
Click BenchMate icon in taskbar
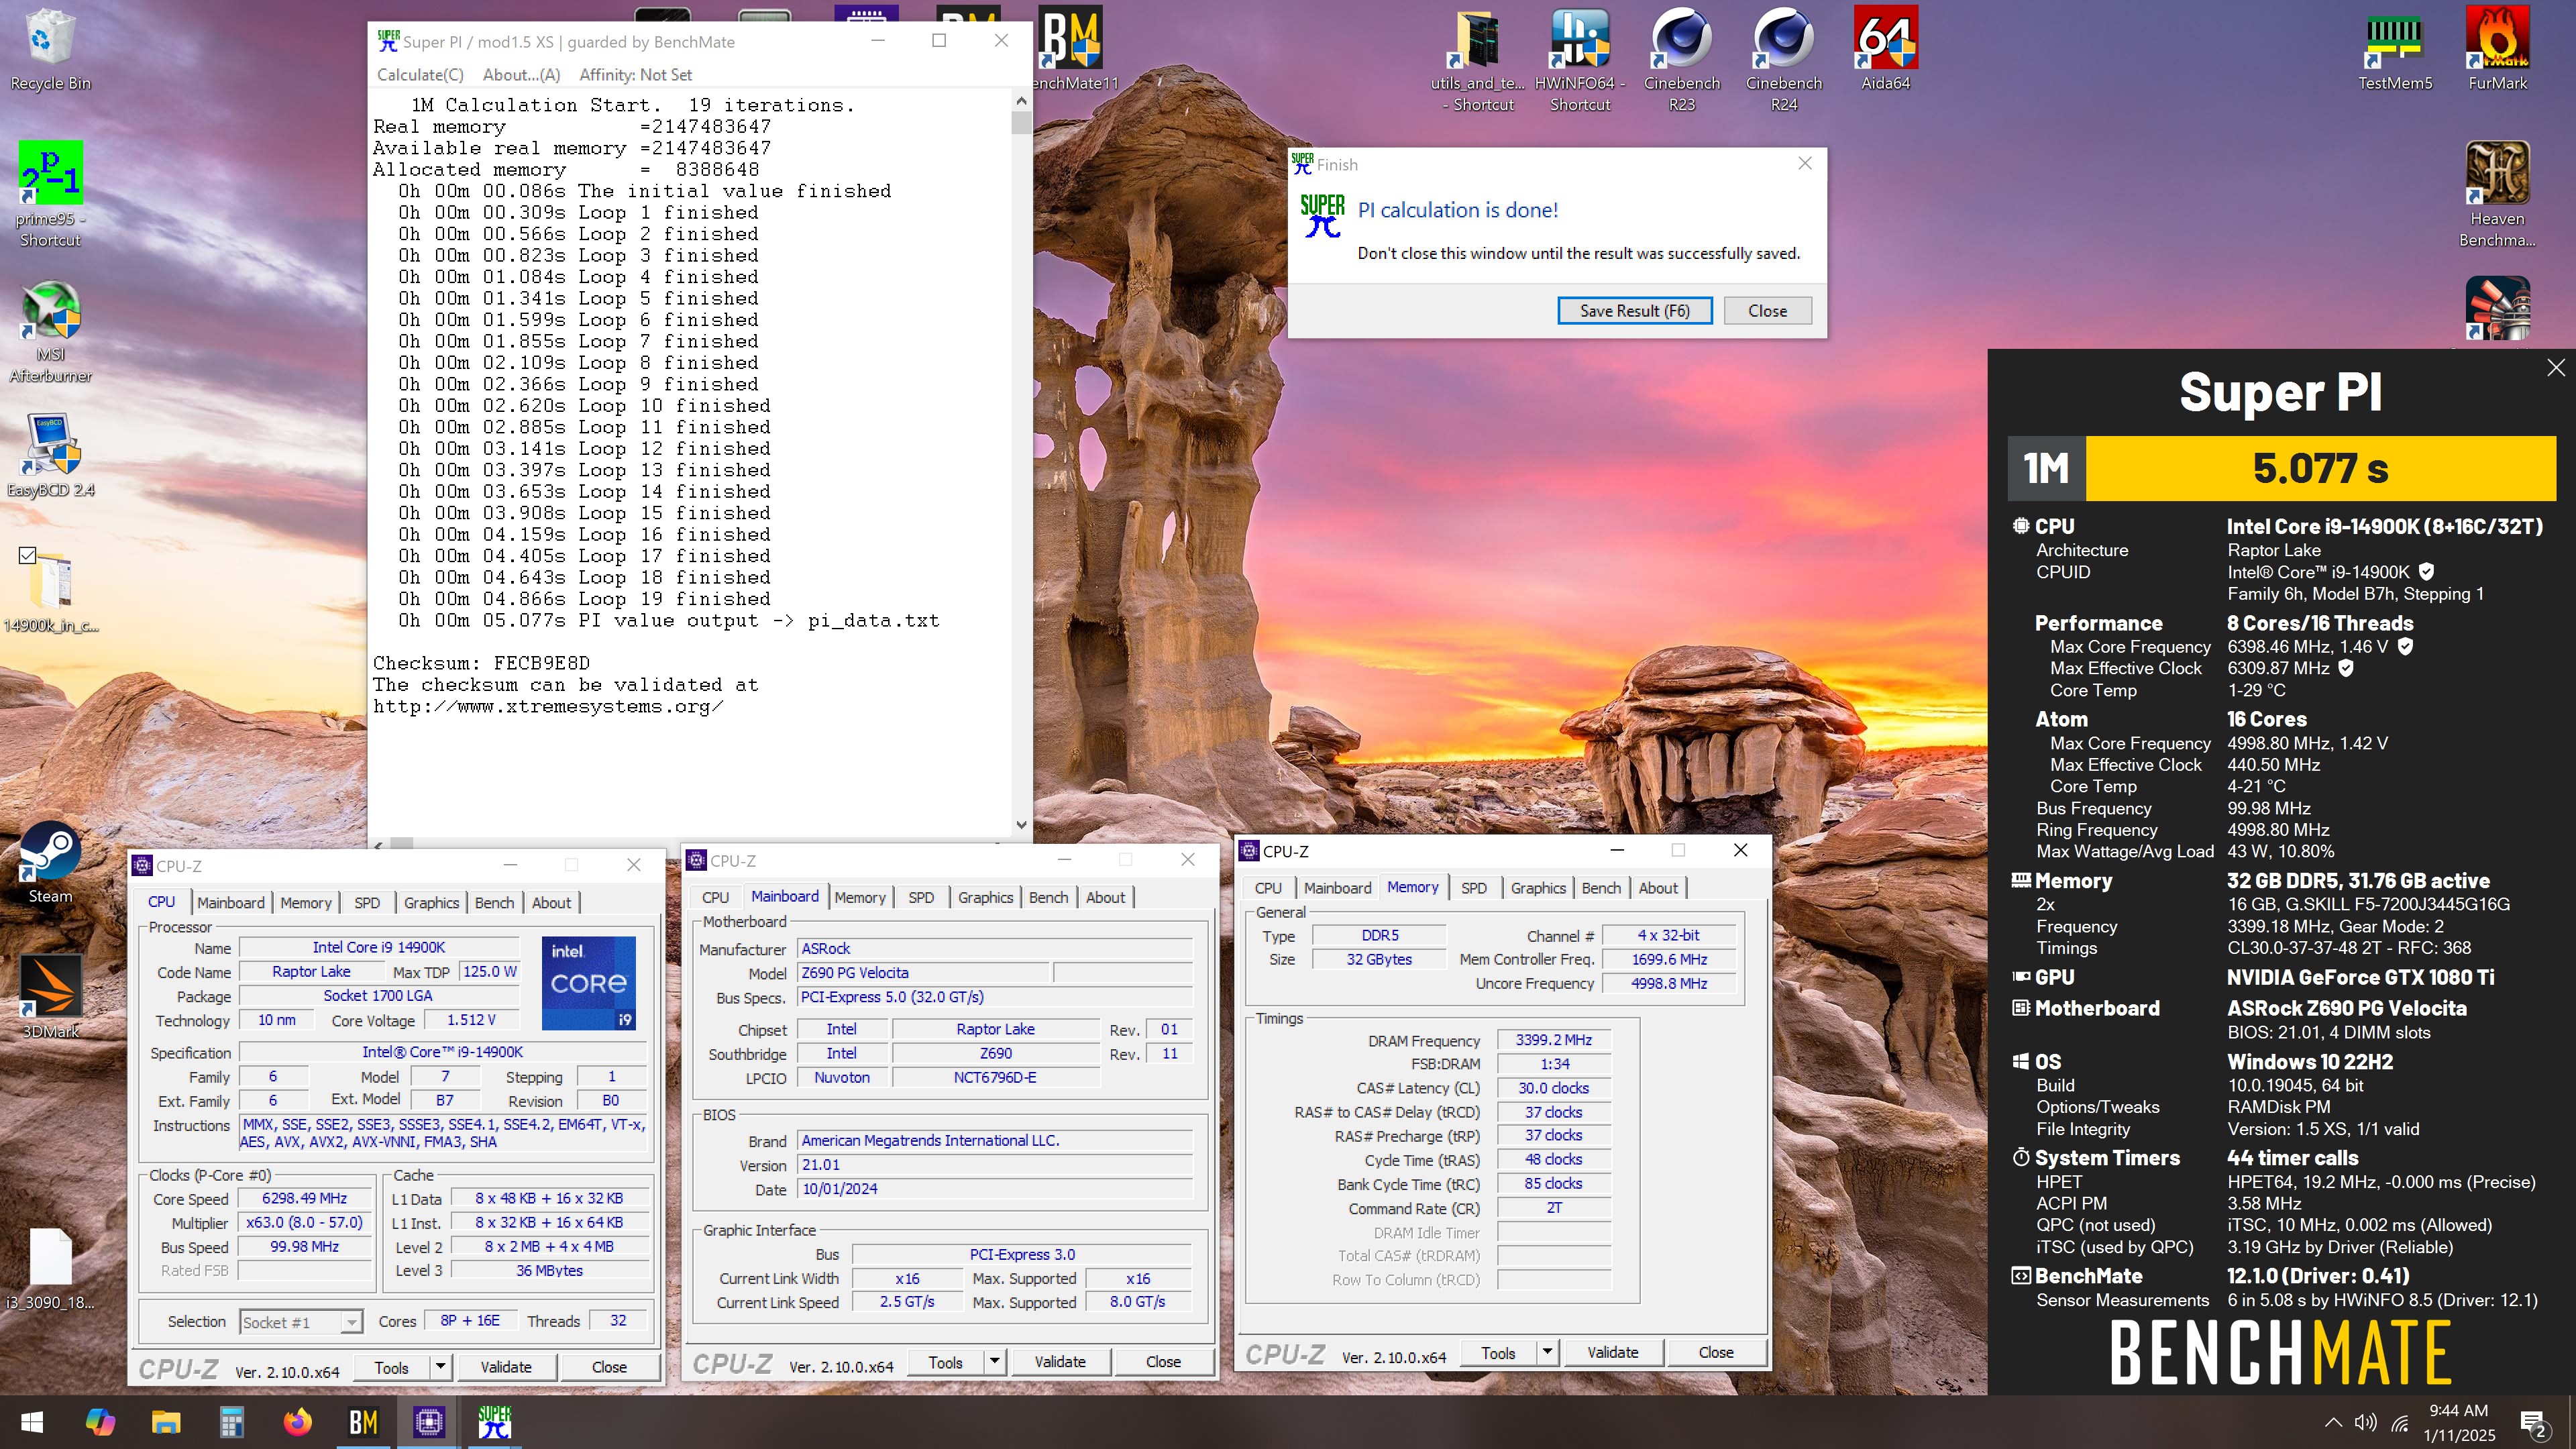363,1421
